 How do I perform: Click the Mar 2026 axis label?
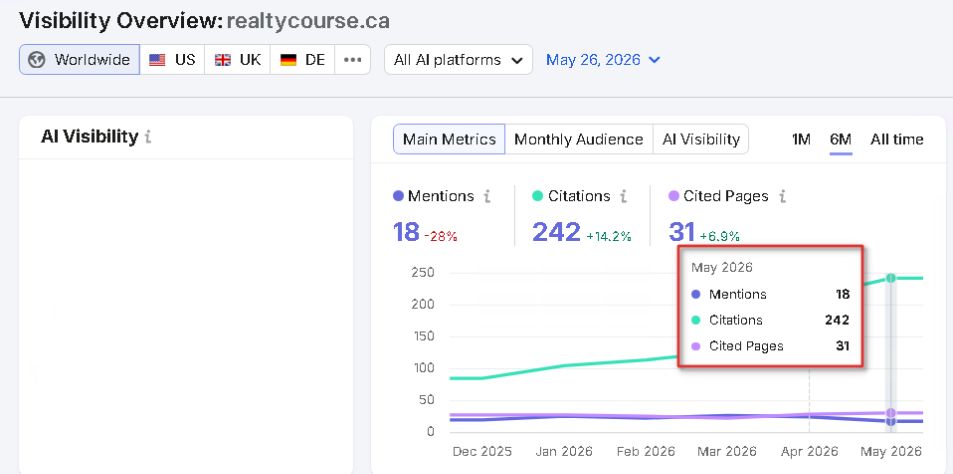pos(726,452)
